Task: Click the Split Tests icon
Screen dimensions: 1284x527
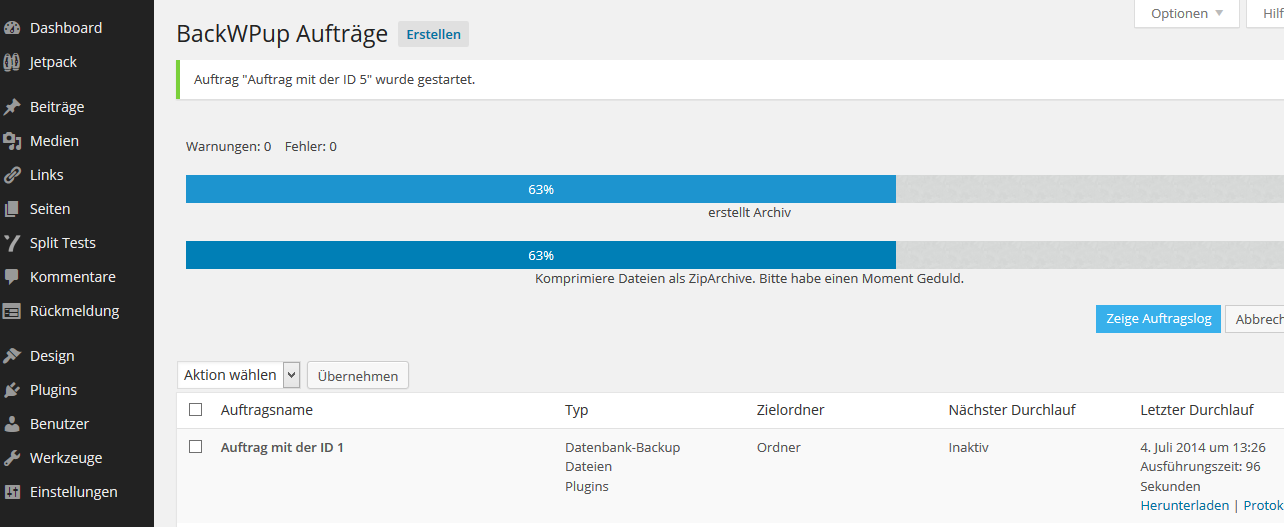Action: click(x=12, y=243)
